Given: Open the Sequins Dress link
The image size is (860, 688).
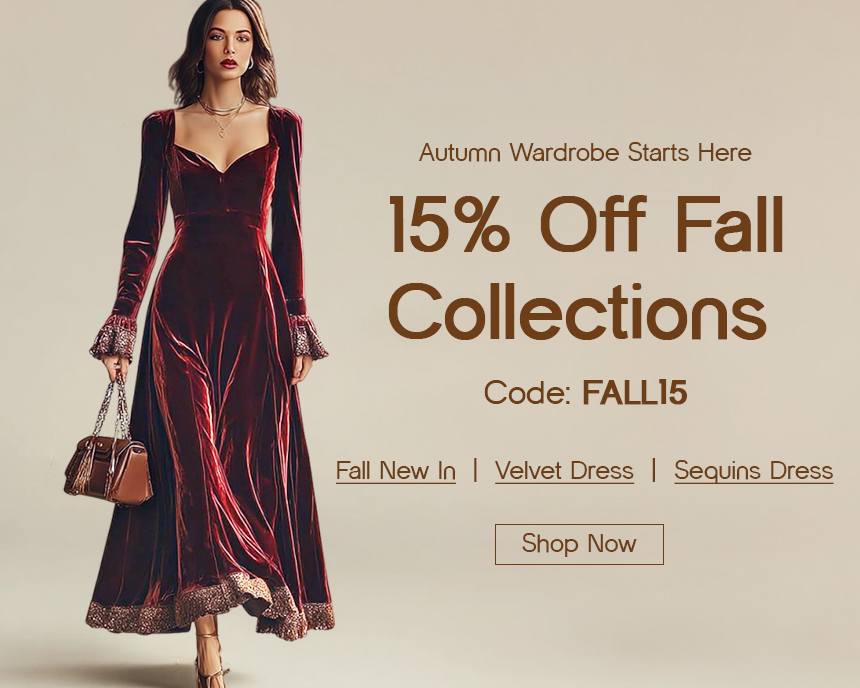Looking at the screenshot, I should [x=754, y=471].
